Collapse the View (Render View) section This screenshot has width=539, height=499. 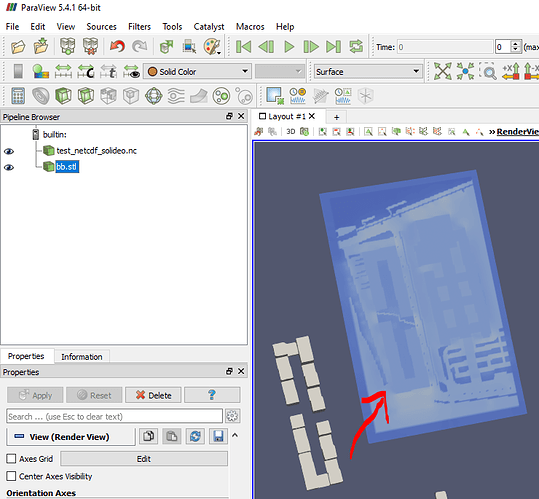point(235,435)
